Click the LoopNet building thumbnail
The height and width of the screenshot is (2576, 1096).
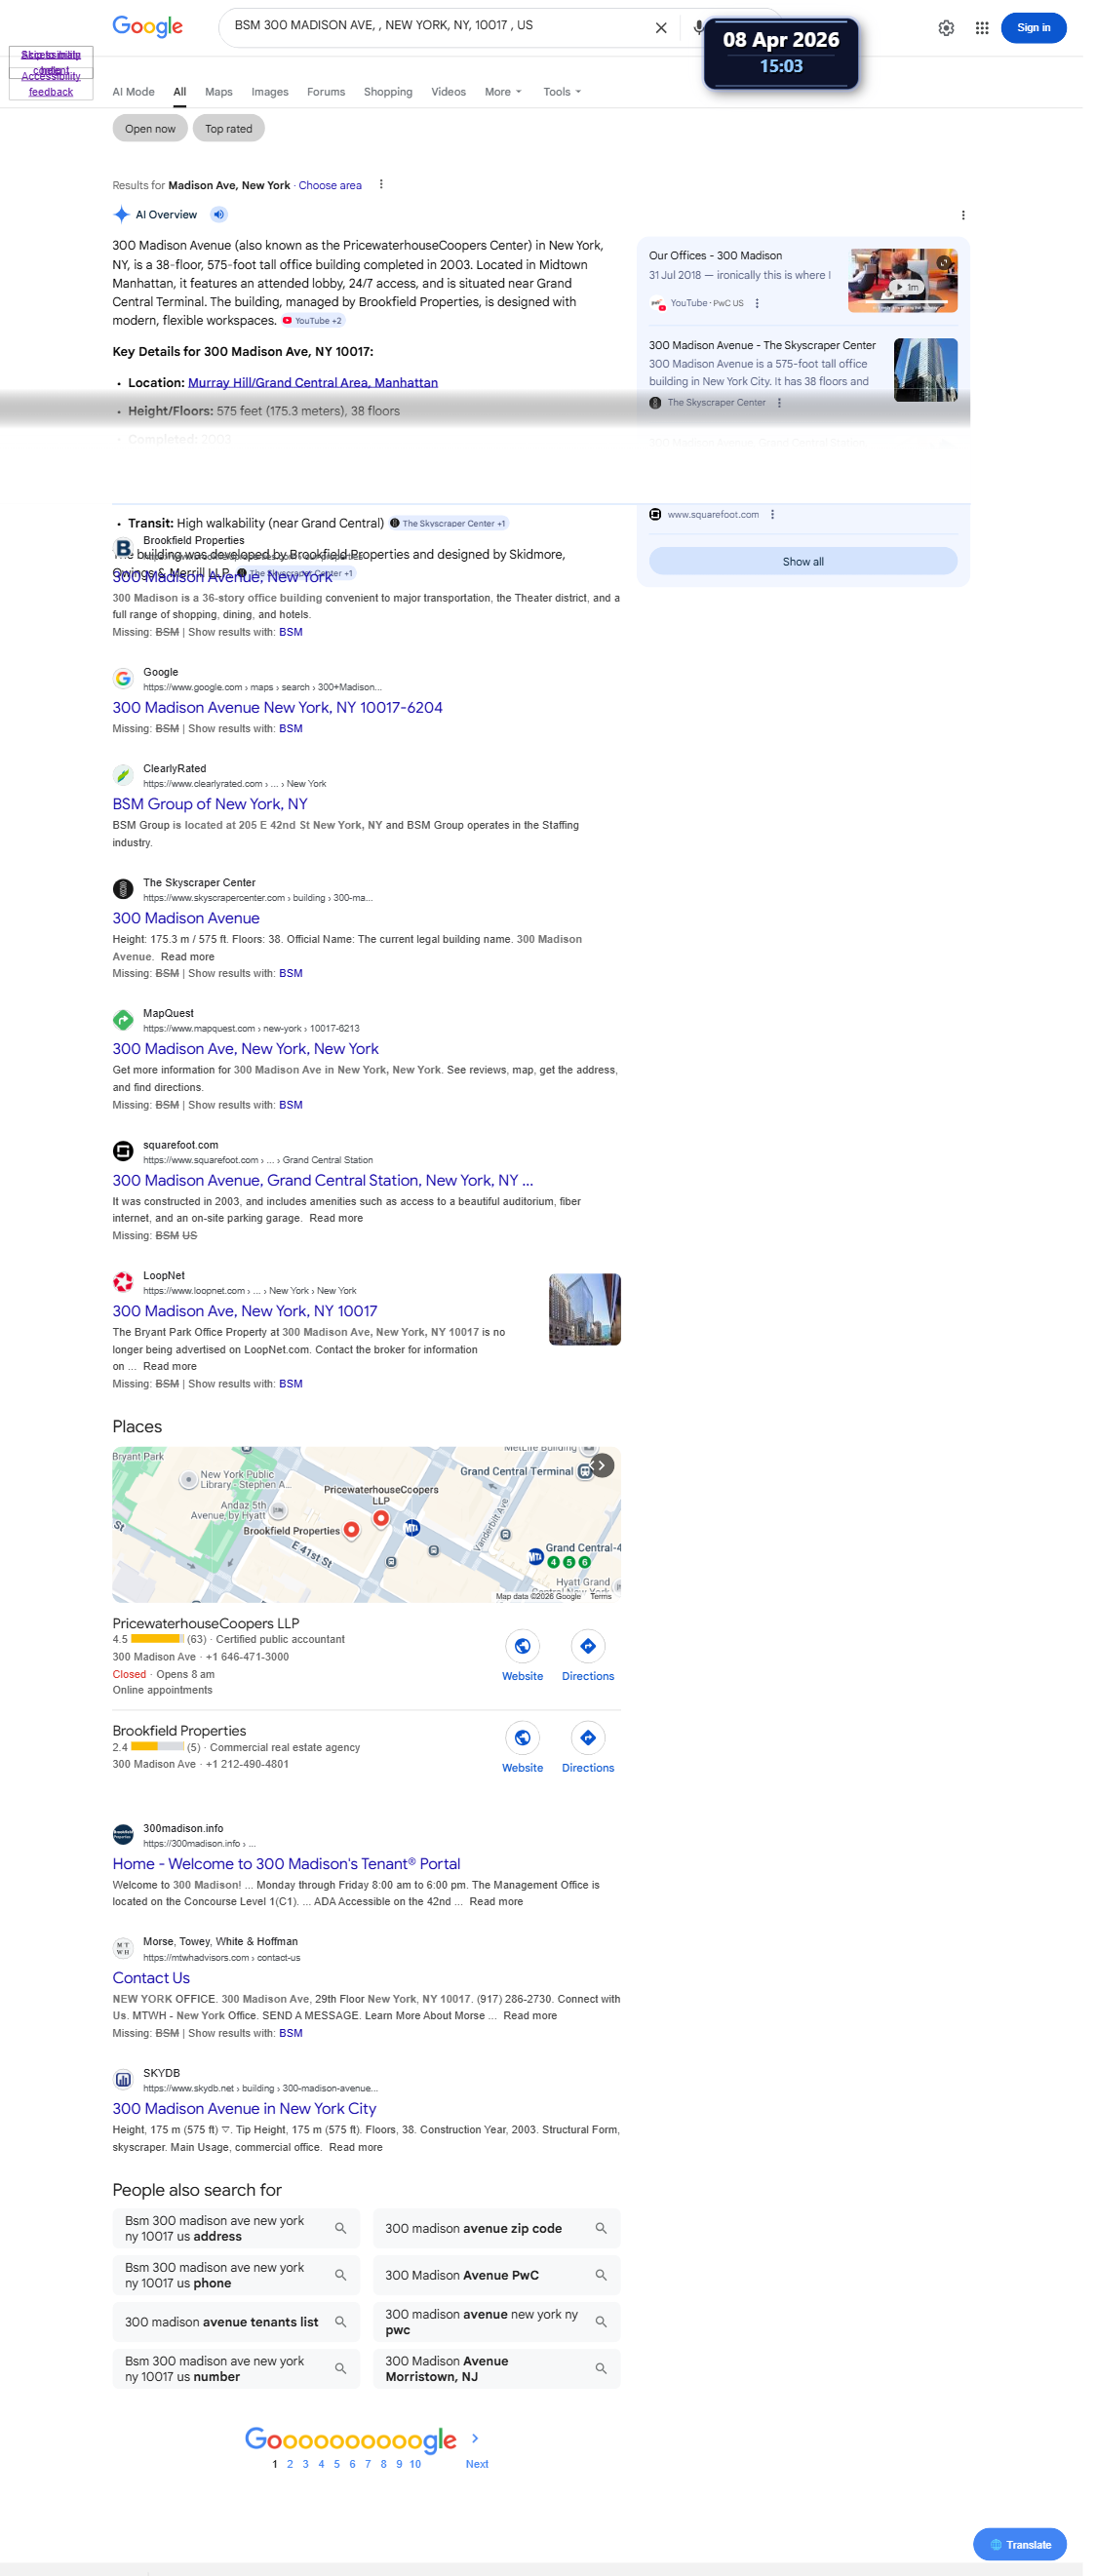pyautogui.click(x=584, y=1309)
